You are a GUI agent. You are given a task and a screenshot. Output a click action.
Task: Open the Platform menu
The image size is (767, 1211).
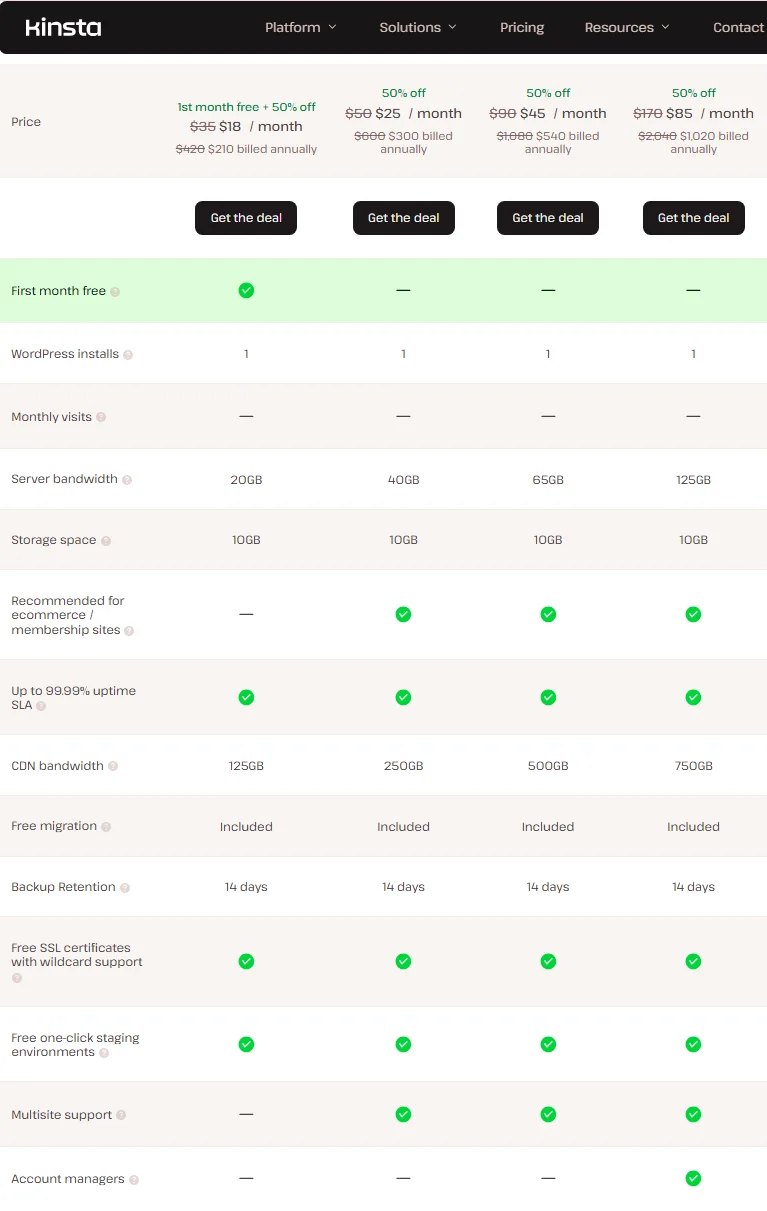(301, 27)
